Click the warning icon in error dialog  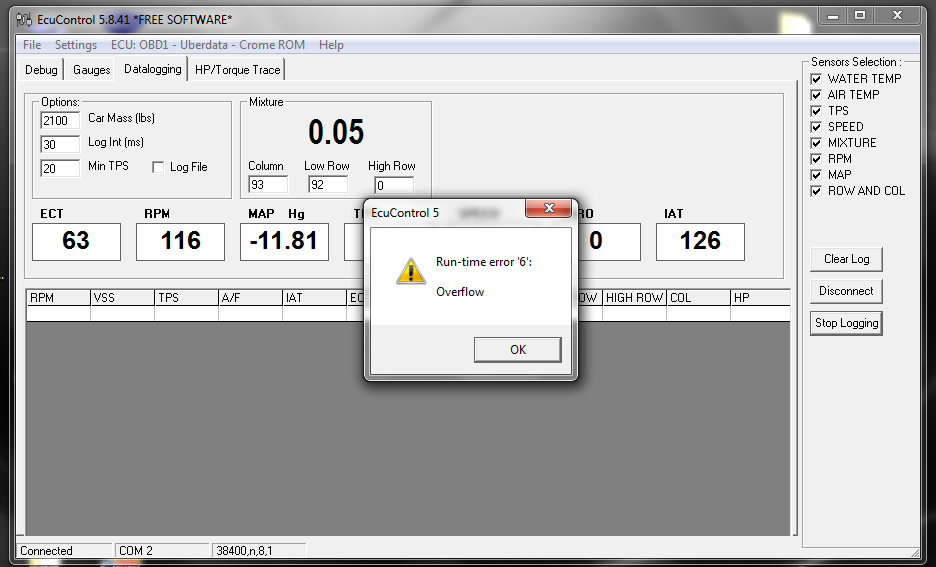pos(408,271)
